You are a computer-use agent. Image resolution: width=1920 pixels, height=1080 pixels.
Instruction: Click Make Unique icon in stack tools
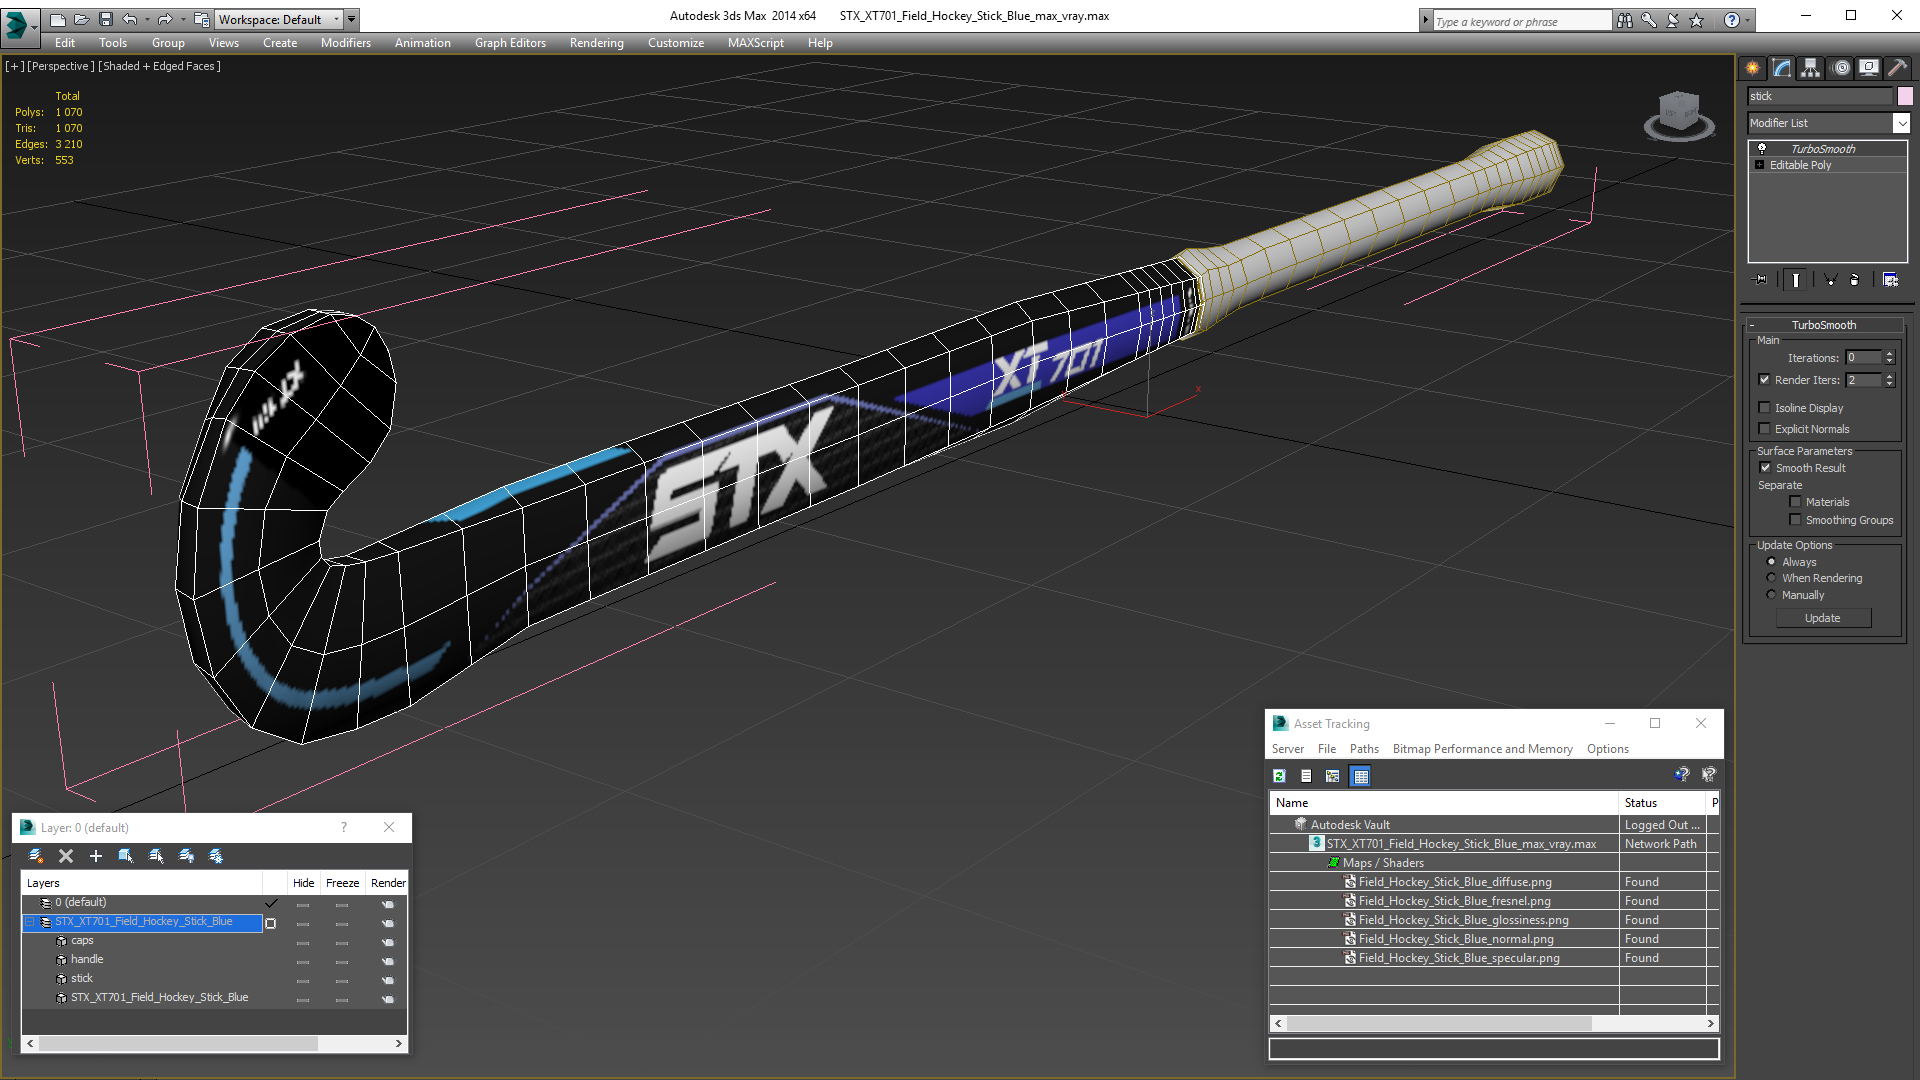tap(1830, 280)
